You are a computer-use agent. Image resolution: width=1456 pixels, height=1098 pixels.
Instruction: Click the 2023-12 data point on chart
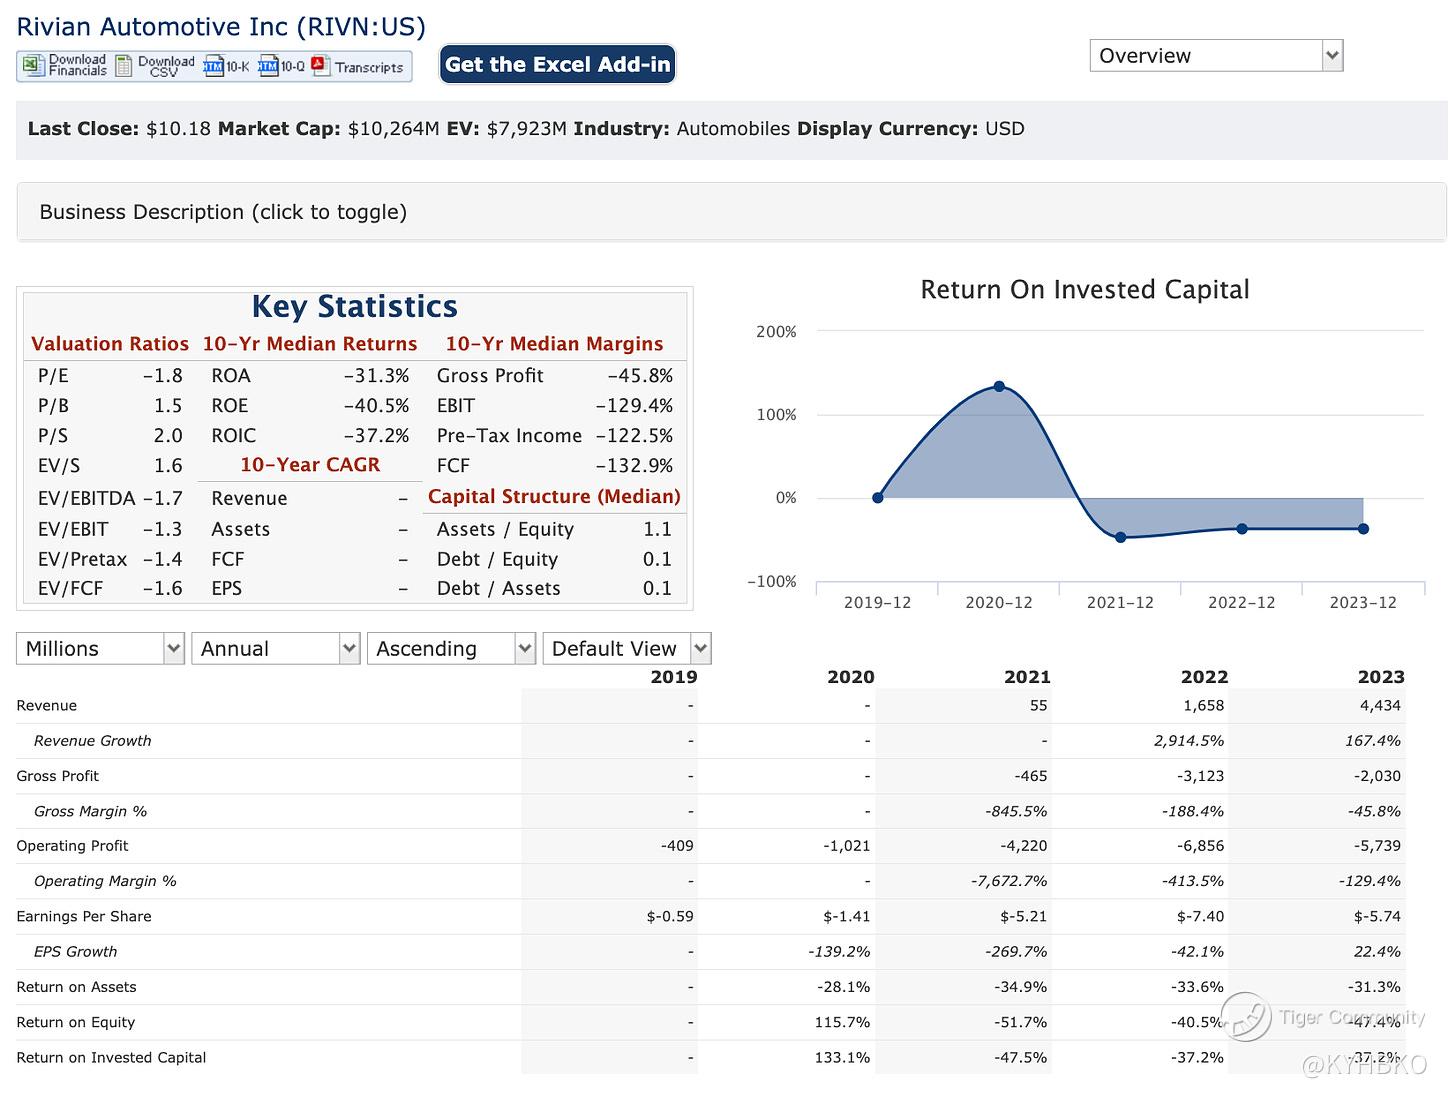pos(1363,528)
